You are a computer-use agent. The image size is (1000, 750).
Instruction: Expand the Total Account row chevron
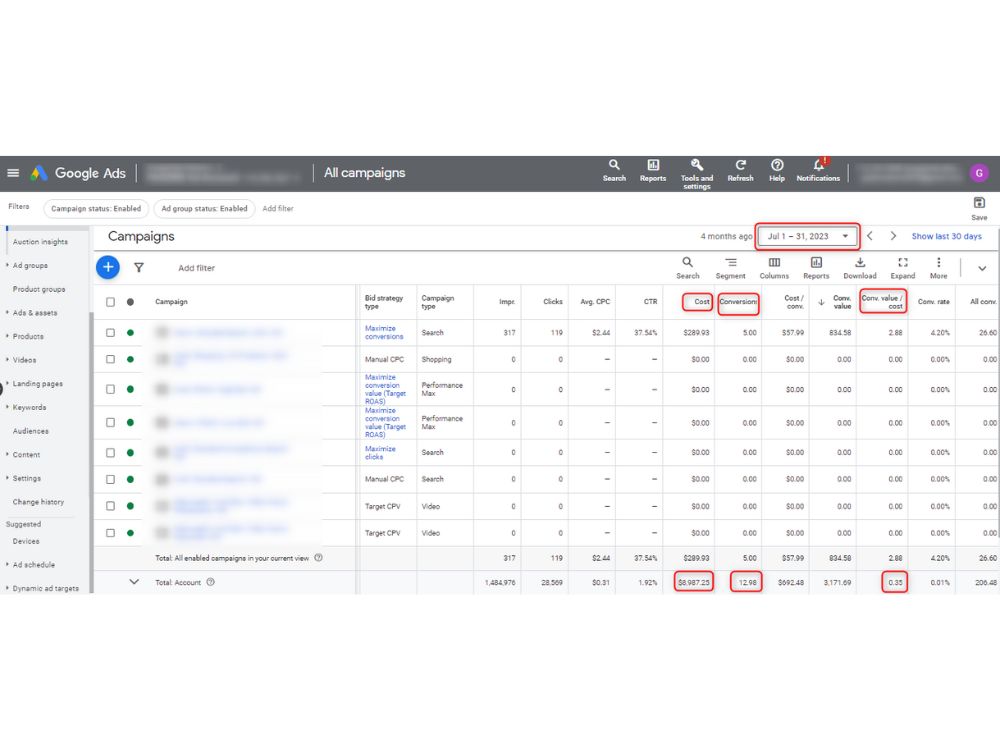click(x=134, y=582)
